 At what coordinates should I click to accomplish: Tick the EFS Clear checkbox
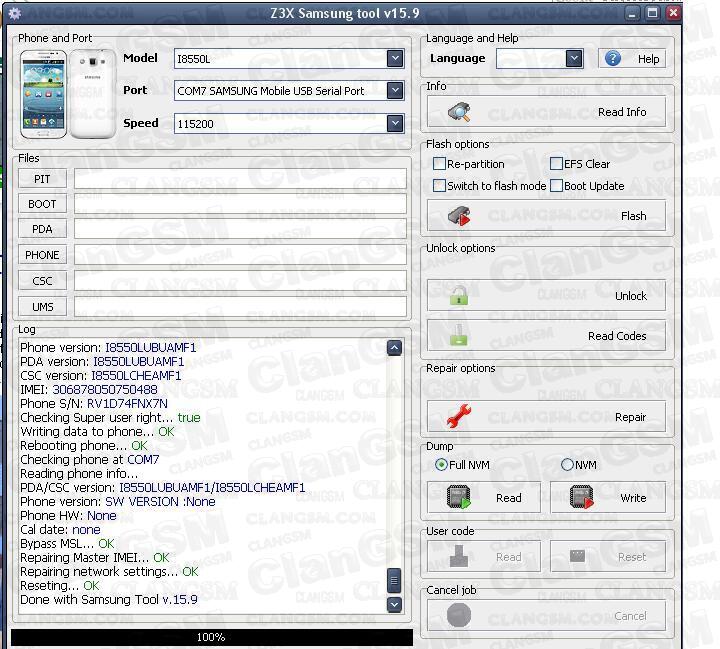pos(556,164)
